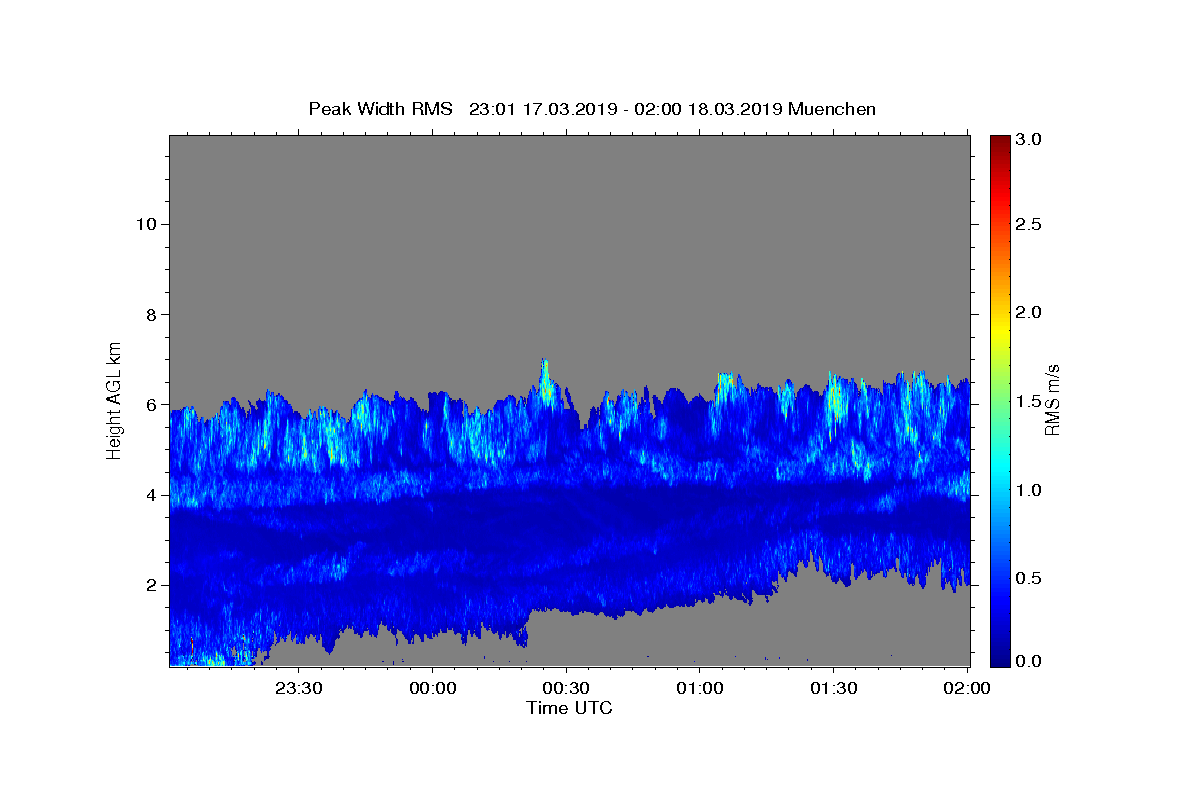Image resolution: width=1200 pixels, height=800 pixels.
Task: Click the 'Muenchen' station name in title
Action: point(832,109)
